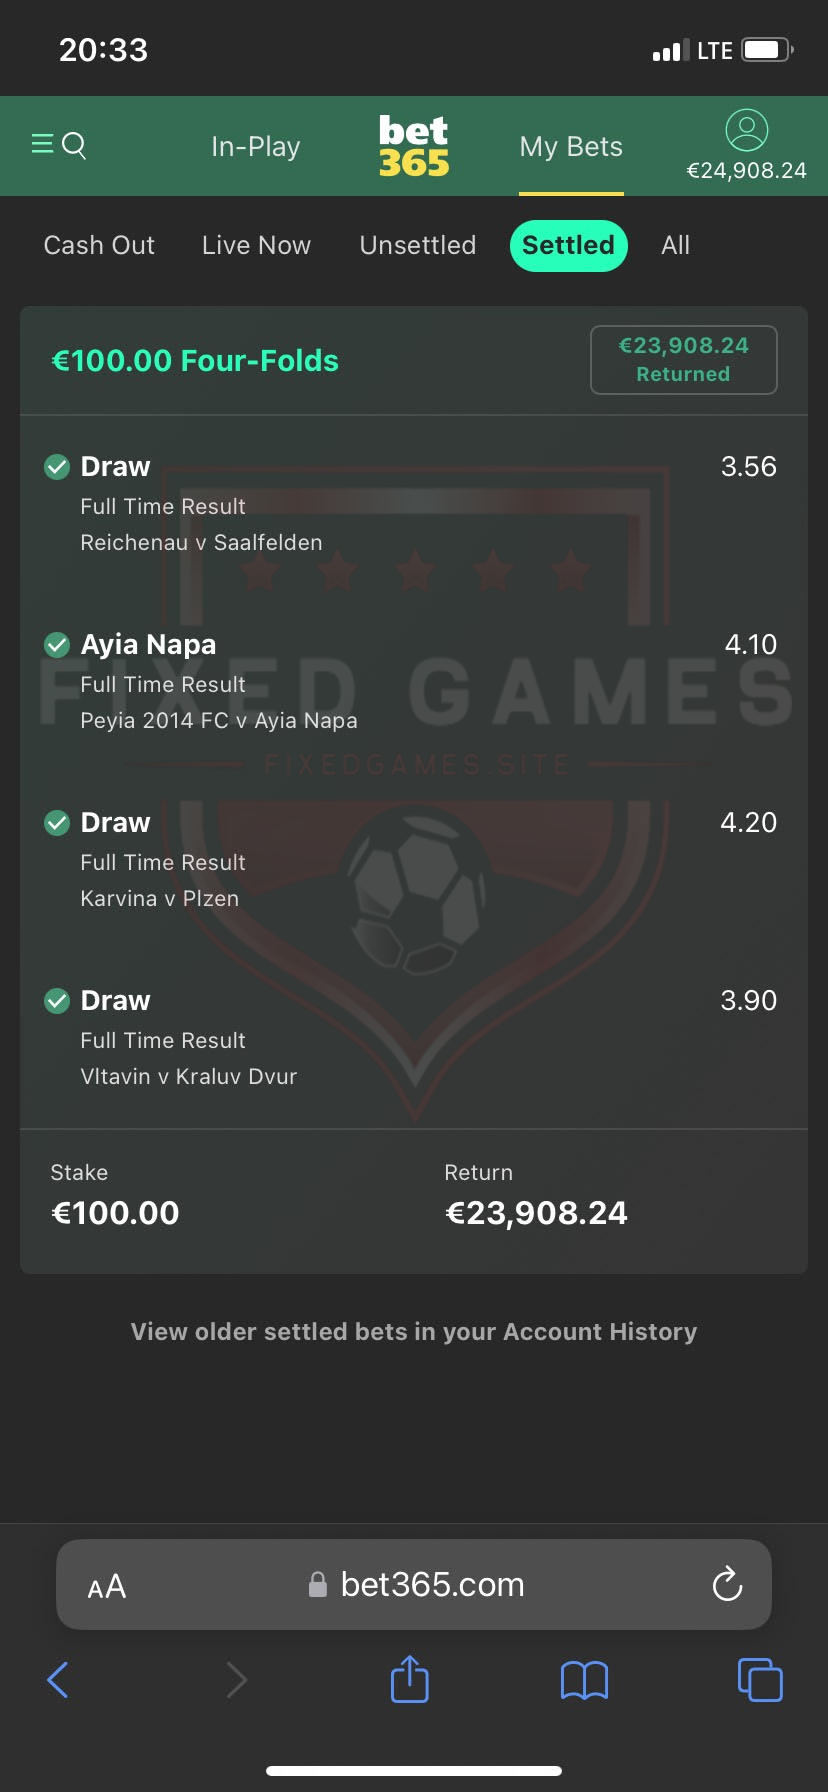Select the My Bets tab
The height and width of the screenshot is (1792, 828).
coord(571,147)
